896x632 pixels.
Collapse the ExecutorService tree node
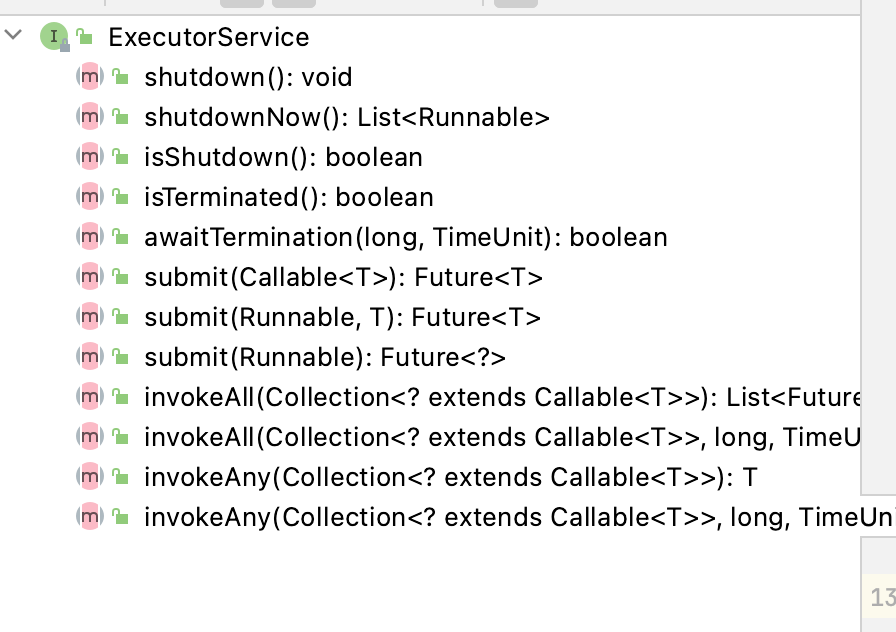[x=13, y=36]
